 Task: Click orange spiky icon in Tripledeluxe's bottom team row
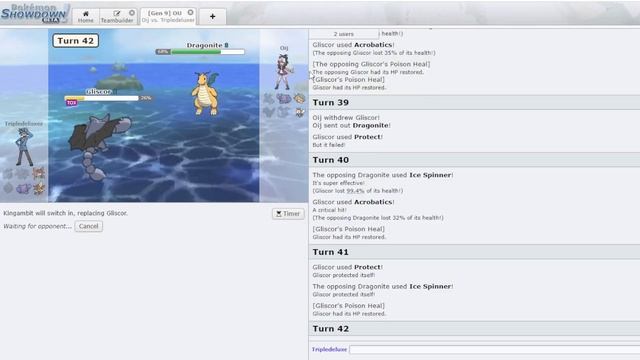point(39,188)
